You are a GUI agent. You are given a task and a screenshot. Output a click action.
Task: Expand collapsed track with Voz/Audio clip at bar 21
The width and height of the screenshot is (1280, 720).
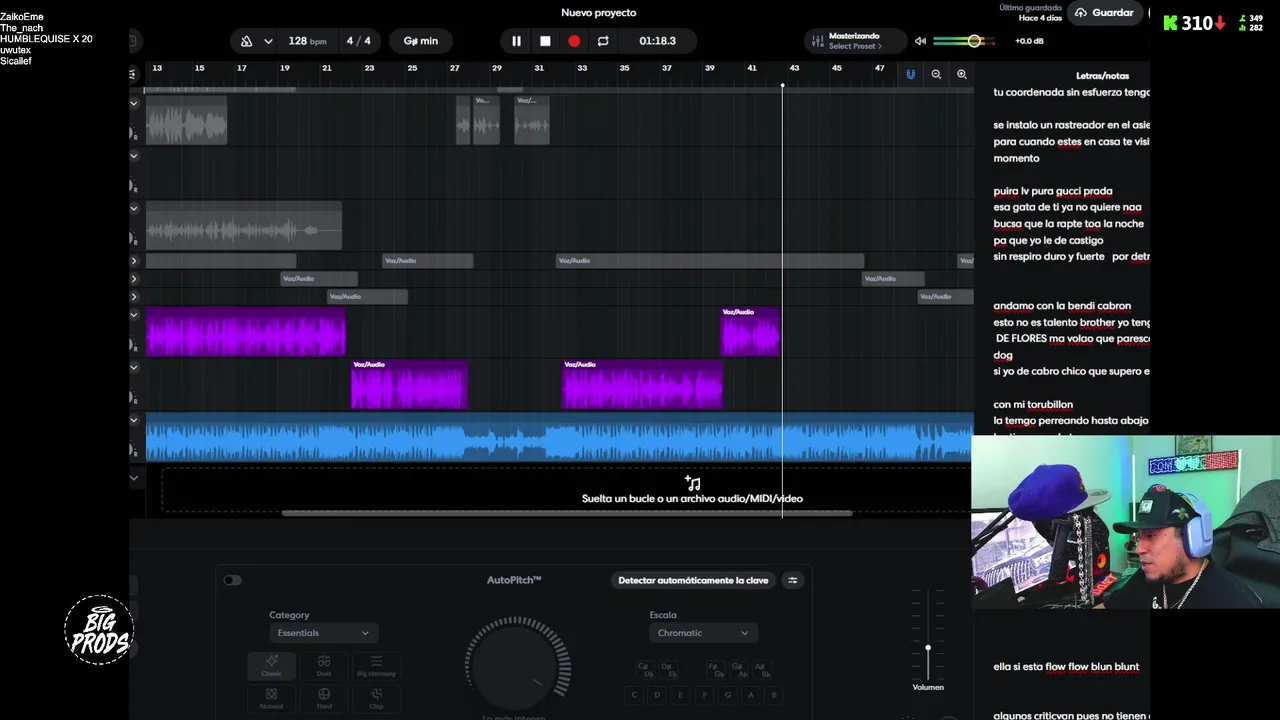pos(134,297)
